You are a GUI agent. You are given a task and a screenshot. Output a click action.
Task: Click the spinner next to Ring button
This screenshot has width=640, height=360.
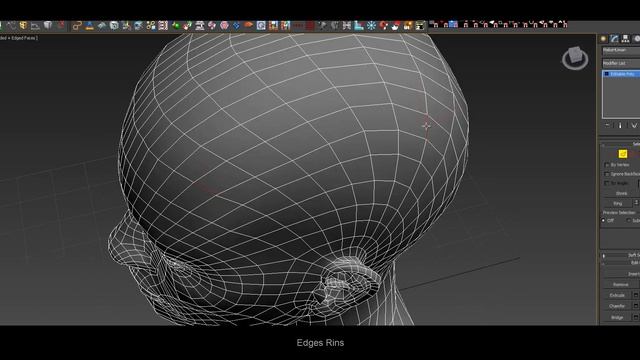tap(636, 203)
